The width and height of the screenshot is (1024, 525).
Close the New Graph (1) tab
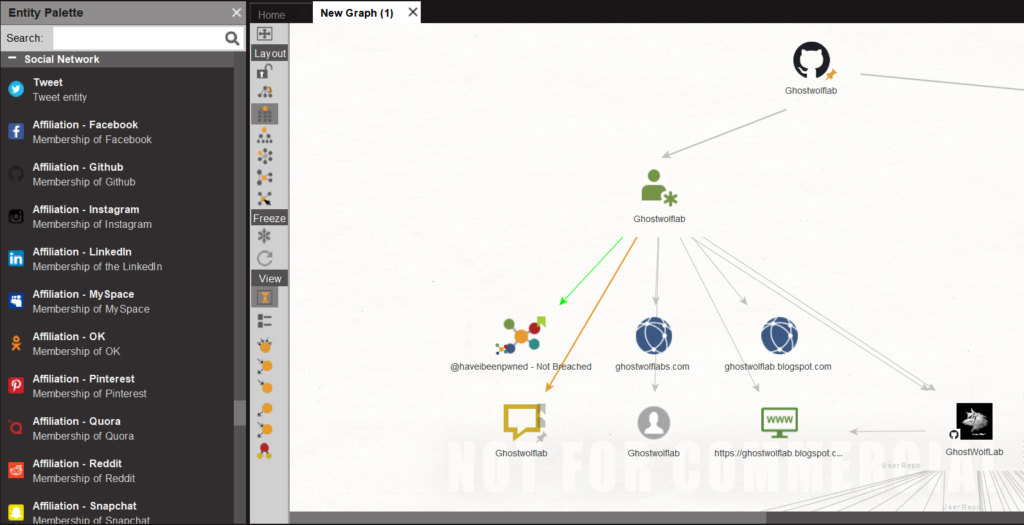coord(413,12)
